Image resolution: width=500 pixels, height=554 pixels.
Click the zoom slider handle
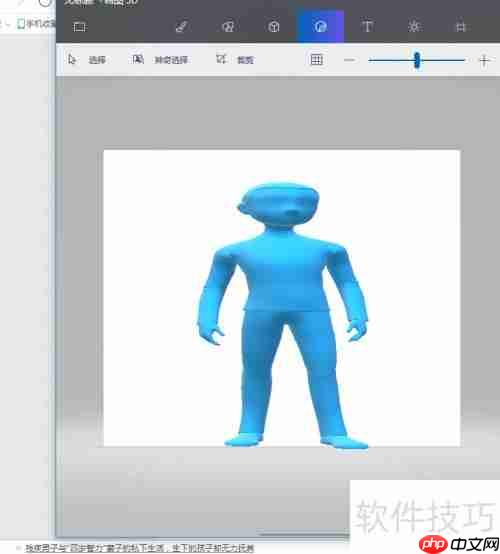[417, 60]
